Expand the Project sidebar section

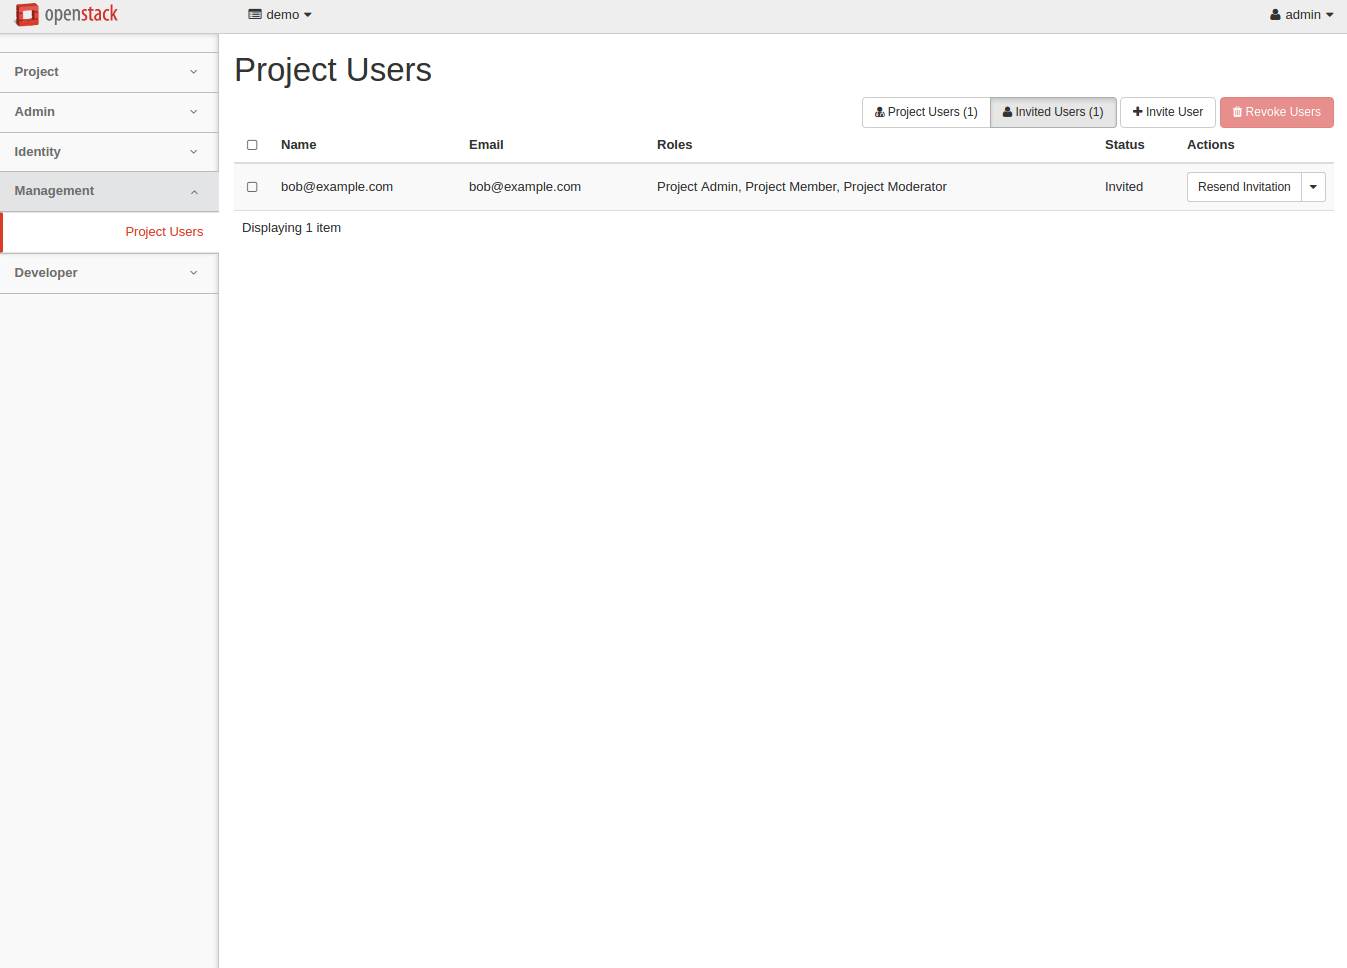tap(109, 72)
